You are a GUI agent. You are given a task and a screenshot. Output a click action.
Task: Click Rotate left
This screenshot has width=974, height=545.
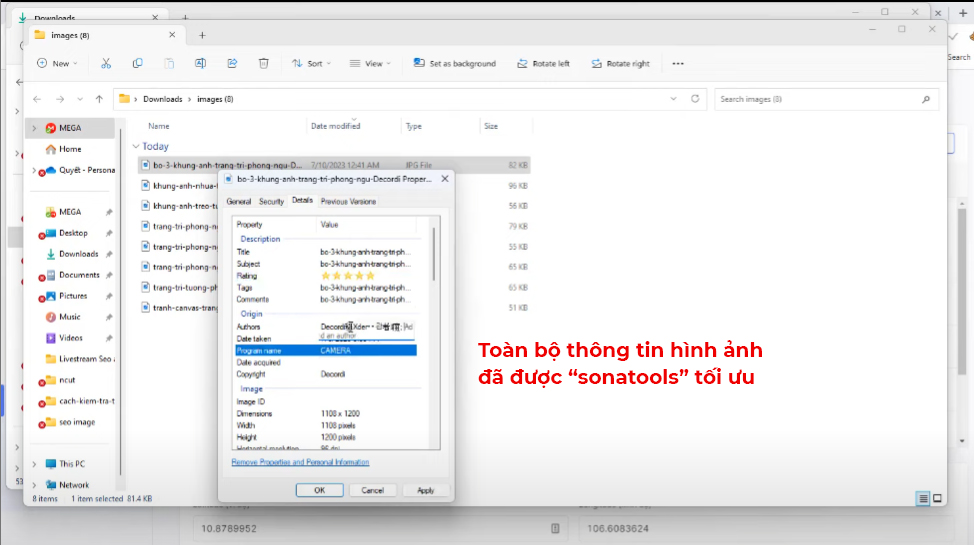(543, 63)
